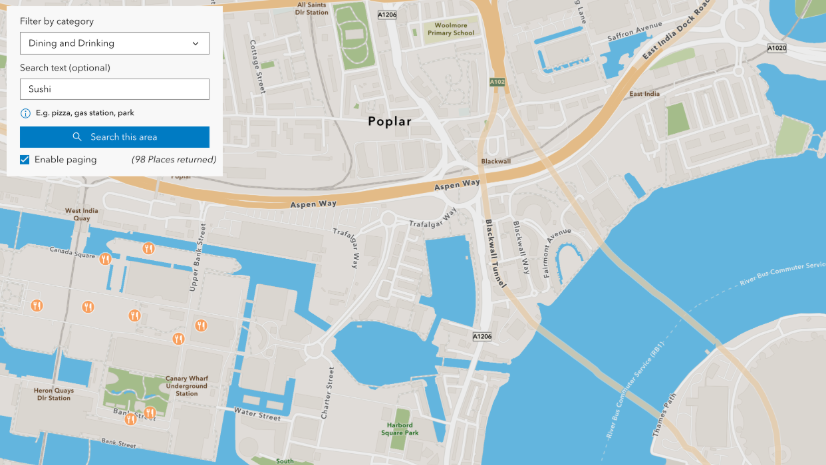This screenshot has width=826, height=465.
Task: Click the info icon beside the search examples
Action: (25, 113)
